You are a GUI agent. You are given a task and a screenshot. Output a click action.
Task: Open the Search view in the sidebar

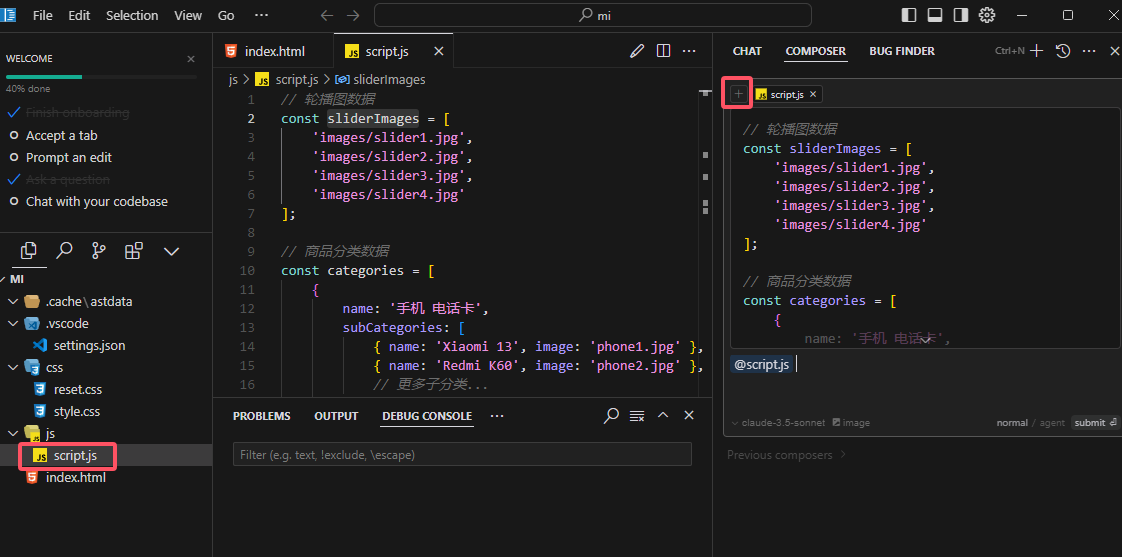(64, 251)
